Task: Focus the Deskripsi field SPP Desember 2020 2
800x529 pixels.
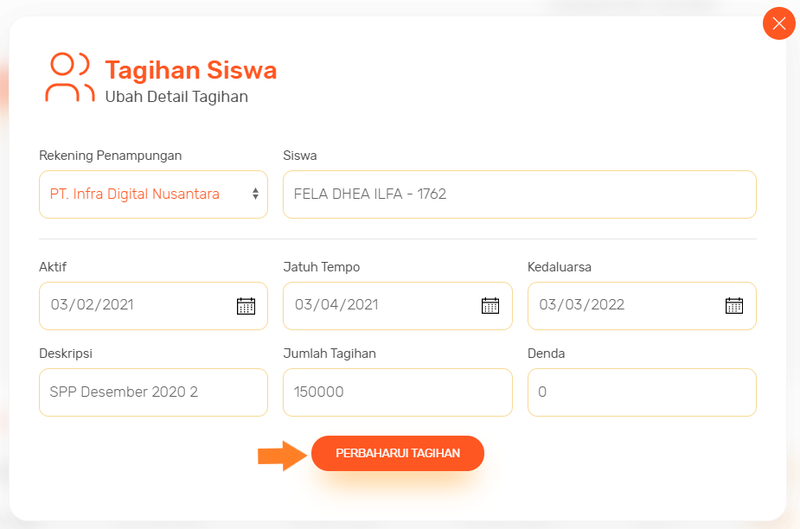Action: click(154, 392)
